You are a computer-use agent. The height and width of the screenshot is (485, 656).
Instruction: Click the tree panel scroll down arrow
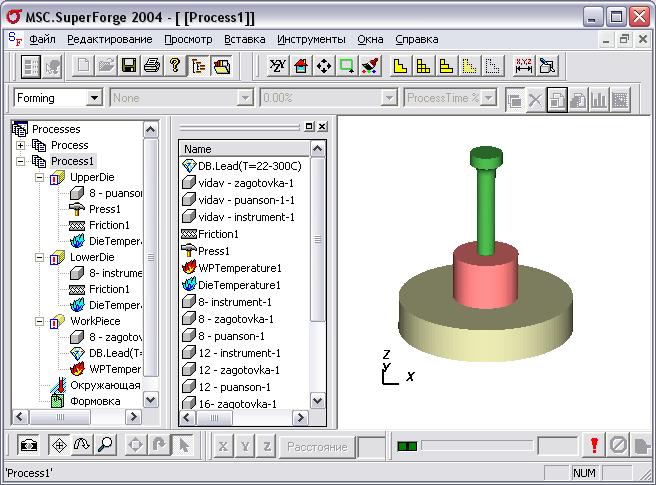pyautogui.click(x=151, y=400)
